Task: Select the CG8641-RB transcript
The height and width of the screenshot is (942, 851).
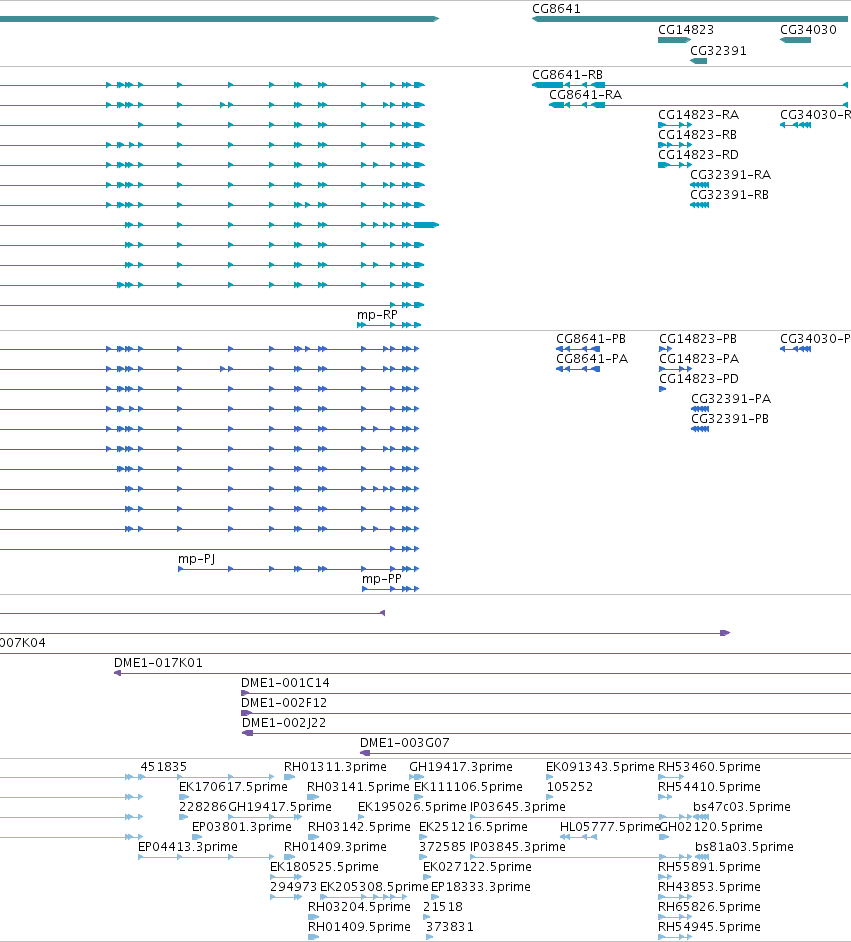Action: point(690,85)
